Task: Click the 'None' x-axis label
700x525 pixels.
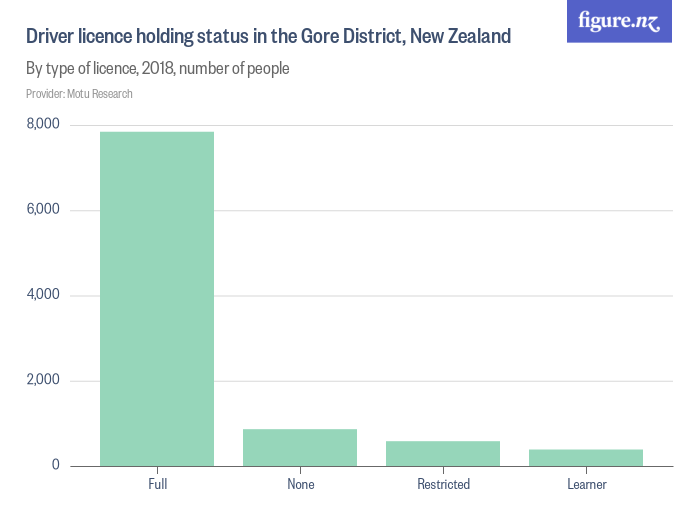Action: point(300,484)
